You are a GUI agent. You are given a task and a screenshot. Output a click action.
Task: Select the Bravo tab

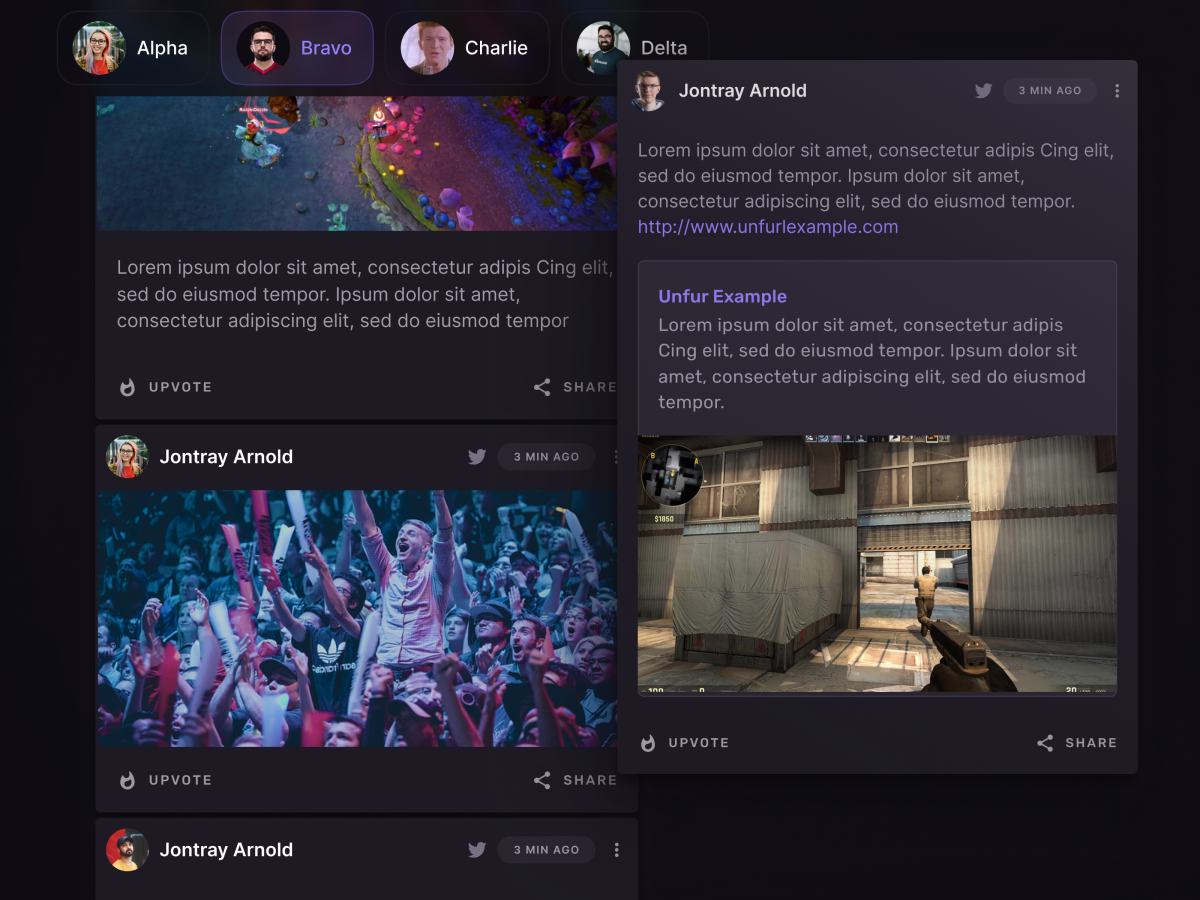tap(297, 48)
